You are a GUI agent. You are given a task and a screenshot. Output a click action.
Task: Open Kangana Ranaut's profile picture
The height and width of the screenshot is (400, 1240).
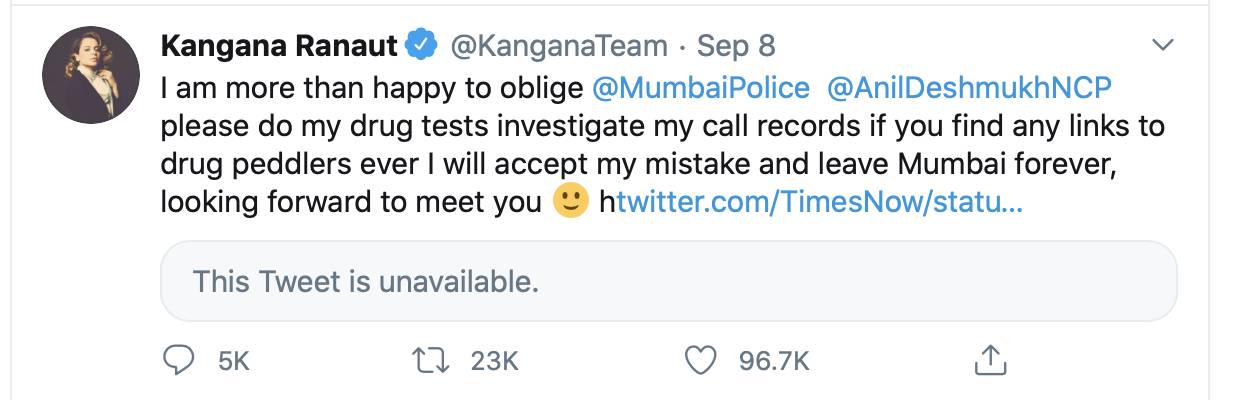[90, 75]
